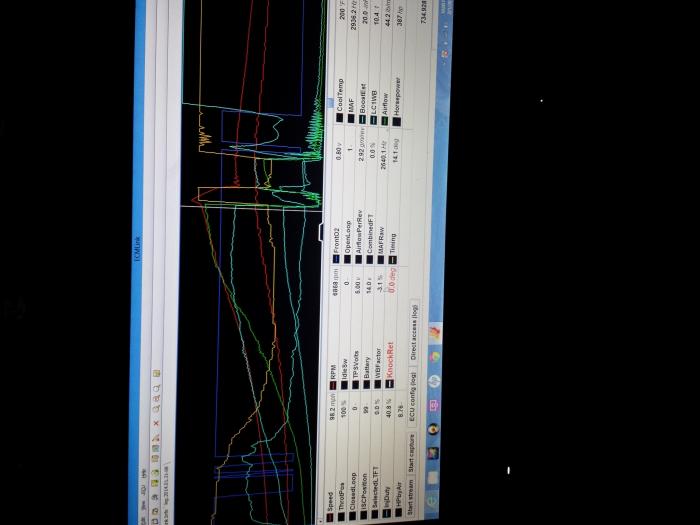The width and height of the screenshot is (700, 525).
Task: Toggle the KnockRet trace color box
Action: click(390, 383)
